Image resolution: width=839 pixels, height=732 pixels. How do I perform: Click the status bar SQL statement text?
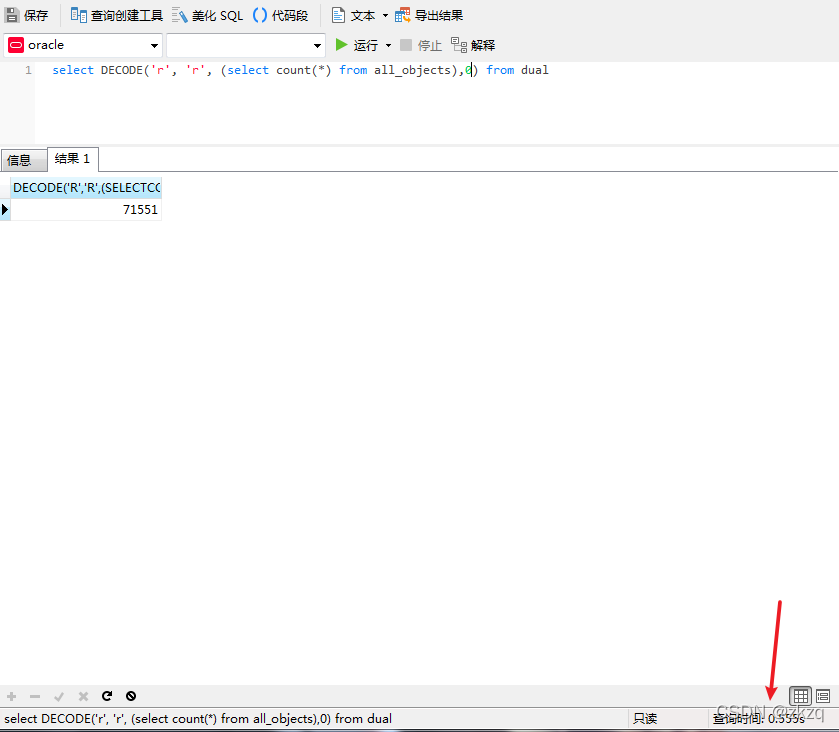[198, 719]
